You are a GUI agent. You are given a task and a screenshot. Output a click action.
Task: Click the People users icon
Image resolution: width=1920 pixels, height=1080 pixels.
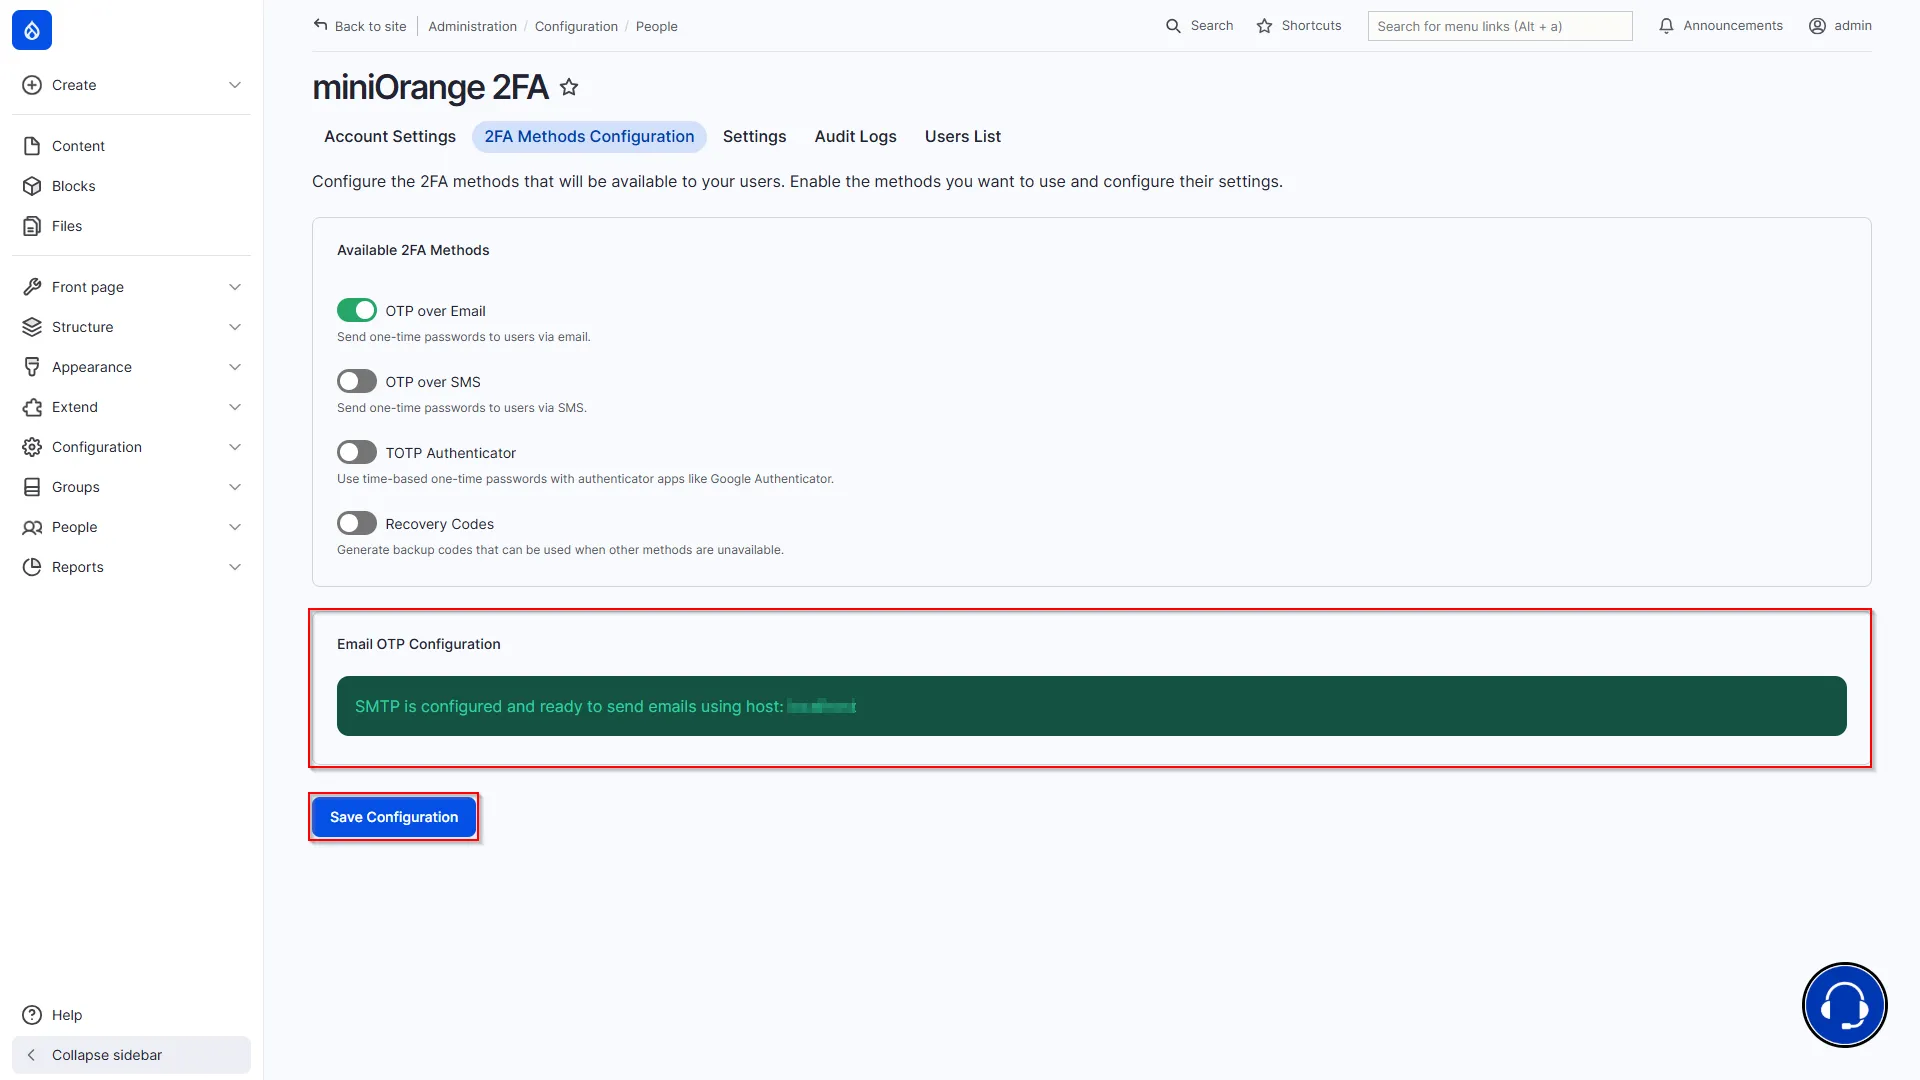click(32, 527)
